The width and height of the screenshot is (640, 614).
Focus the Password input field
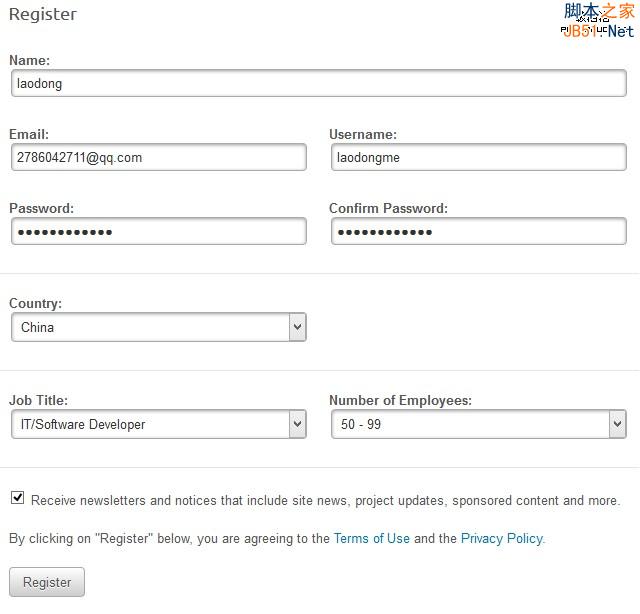pos(158,231)
